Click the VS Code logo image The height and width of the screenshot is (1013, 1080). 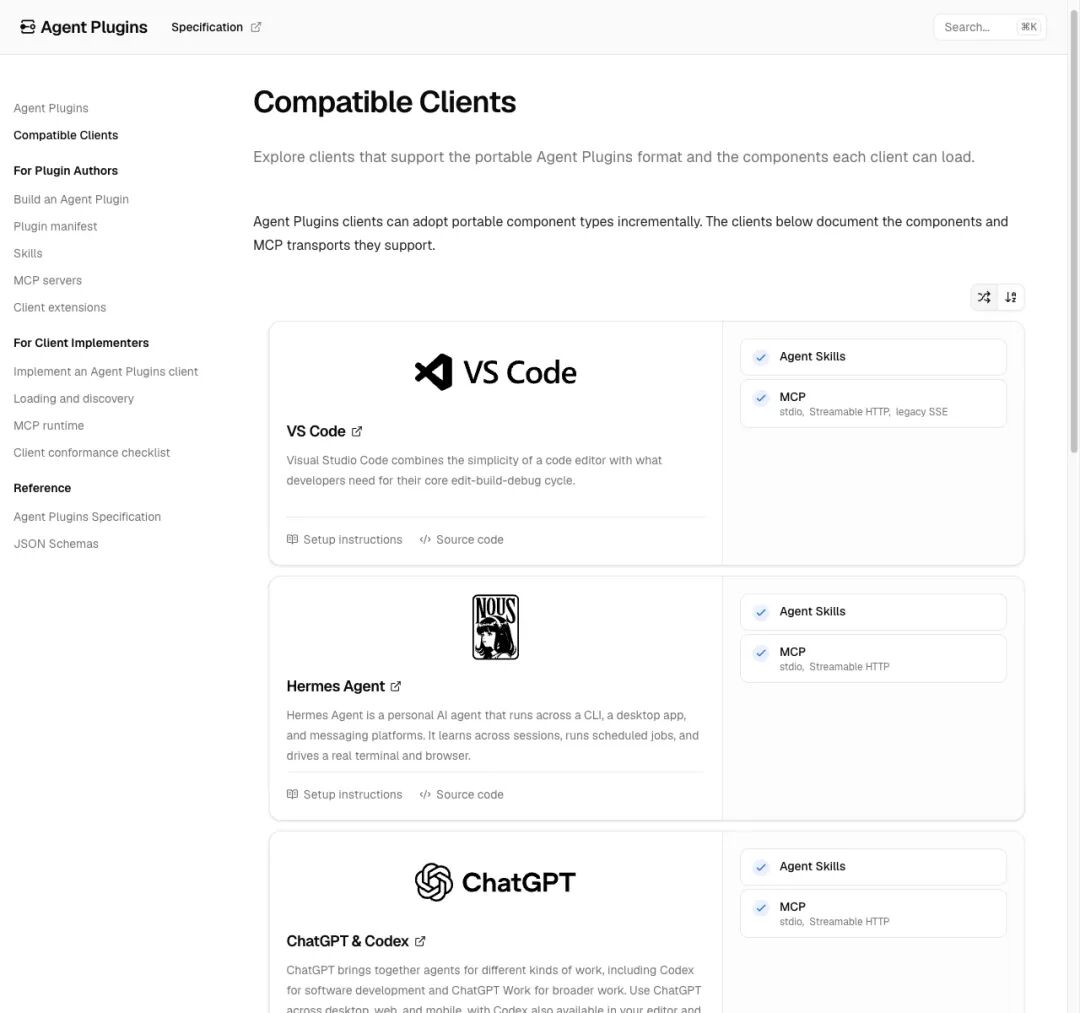click(495, 372)
